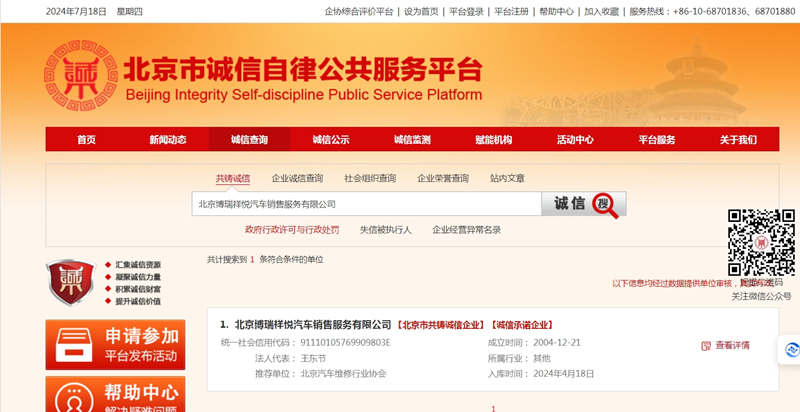This screenshot has width=800, height=412.
Task: Open the floating blue assistant icon
Action: point(791,350)
